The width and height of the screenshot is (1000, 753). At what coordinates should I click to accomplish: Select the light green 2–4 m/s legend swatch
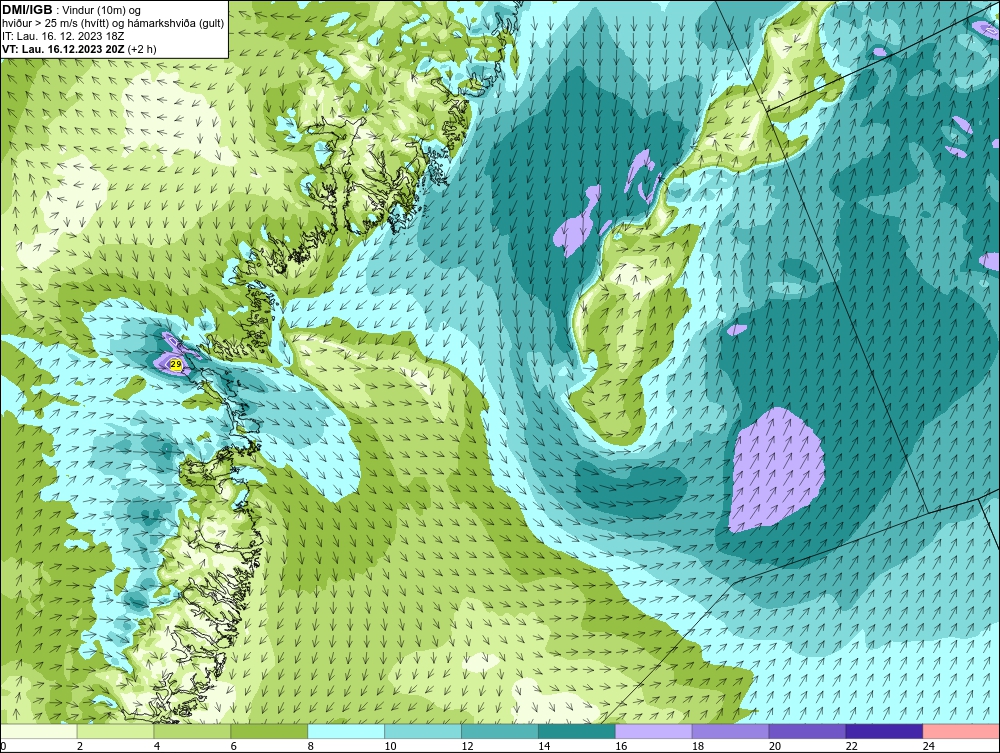[x=115, y=731]
